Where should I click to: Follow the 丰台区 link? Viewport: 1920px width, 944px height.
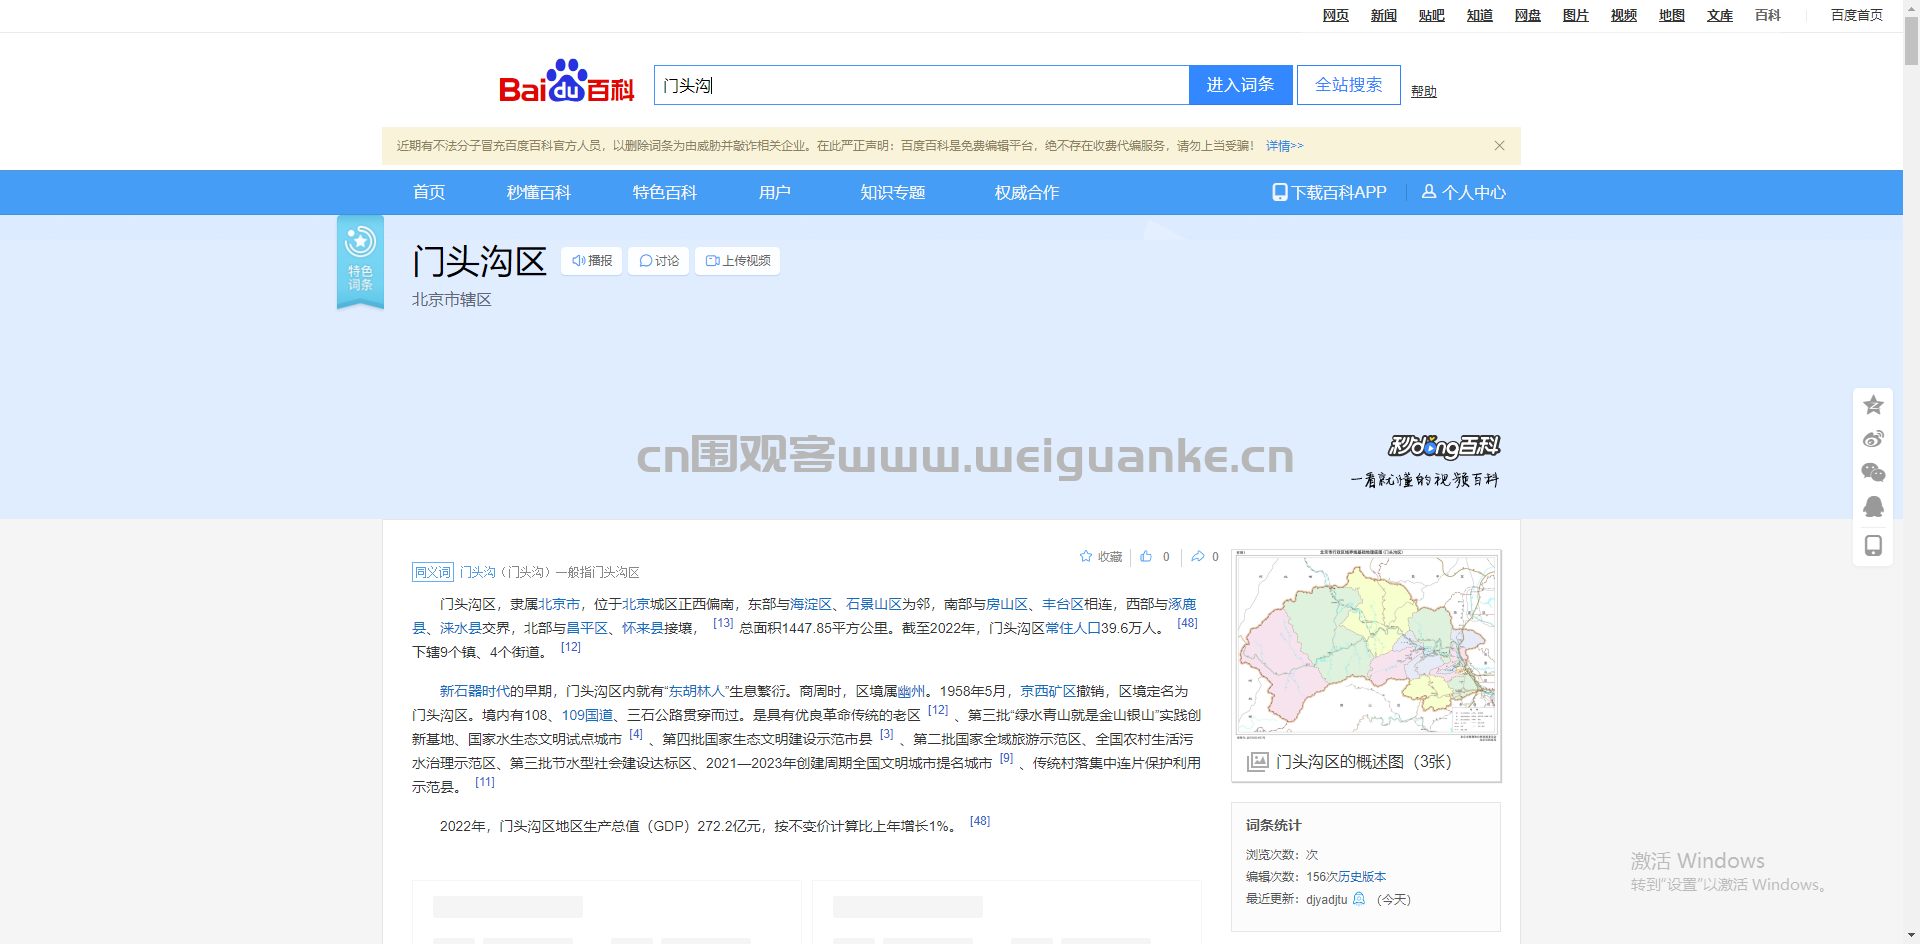pyautogui.click(x=1063, y=604)
